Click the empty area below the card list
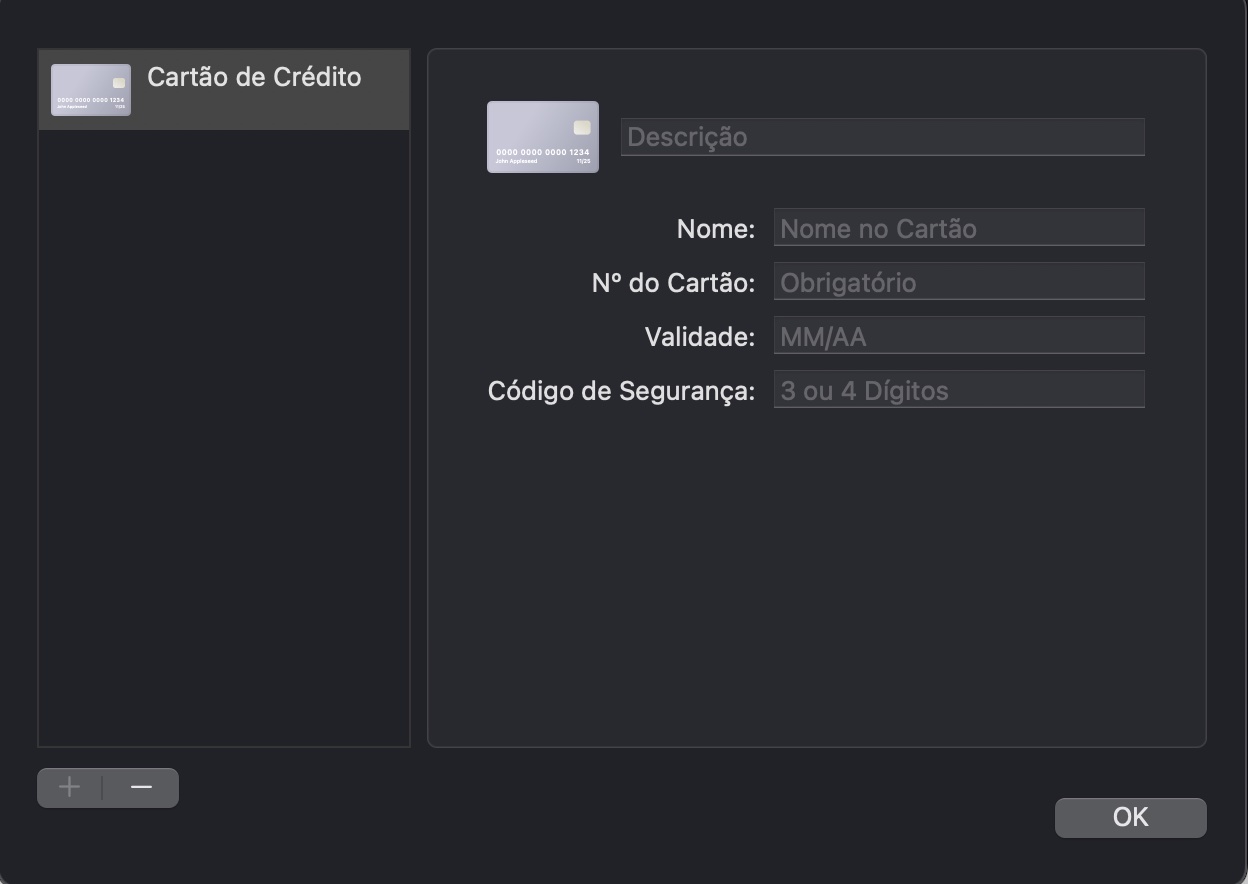Image resolution: width=1248 pixels, height=884 pixels. 223,450
